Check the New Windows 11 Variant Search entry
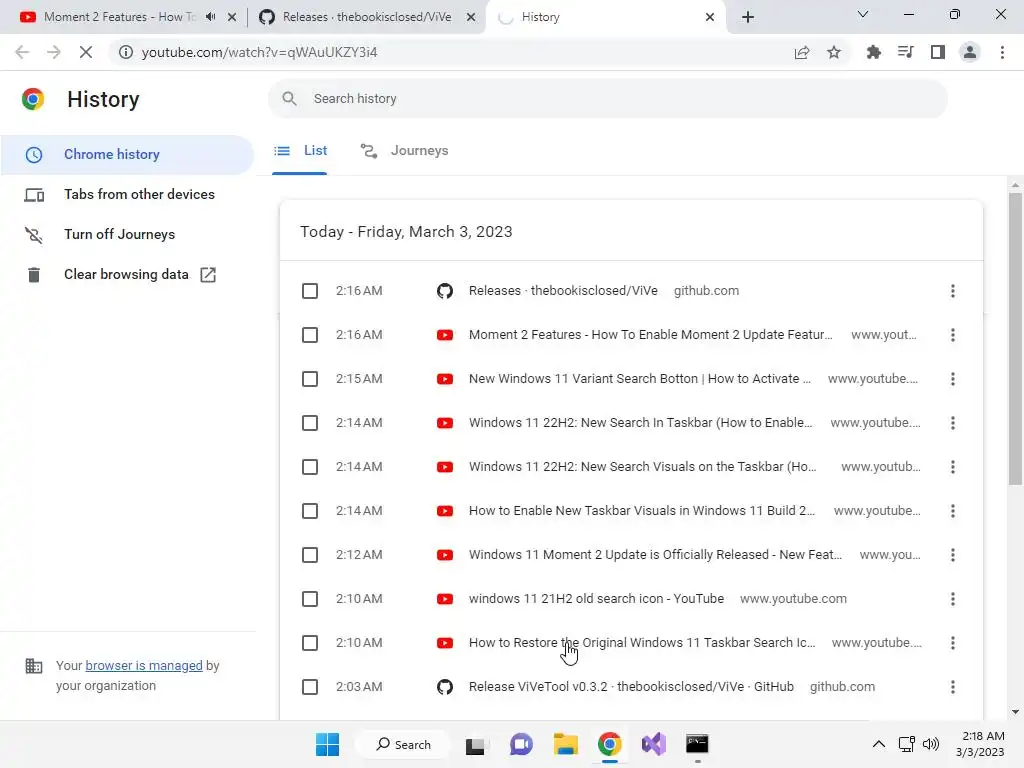The width and height of the screenshot is (1024, 768). pyautogui.click(x=310, y=379)
